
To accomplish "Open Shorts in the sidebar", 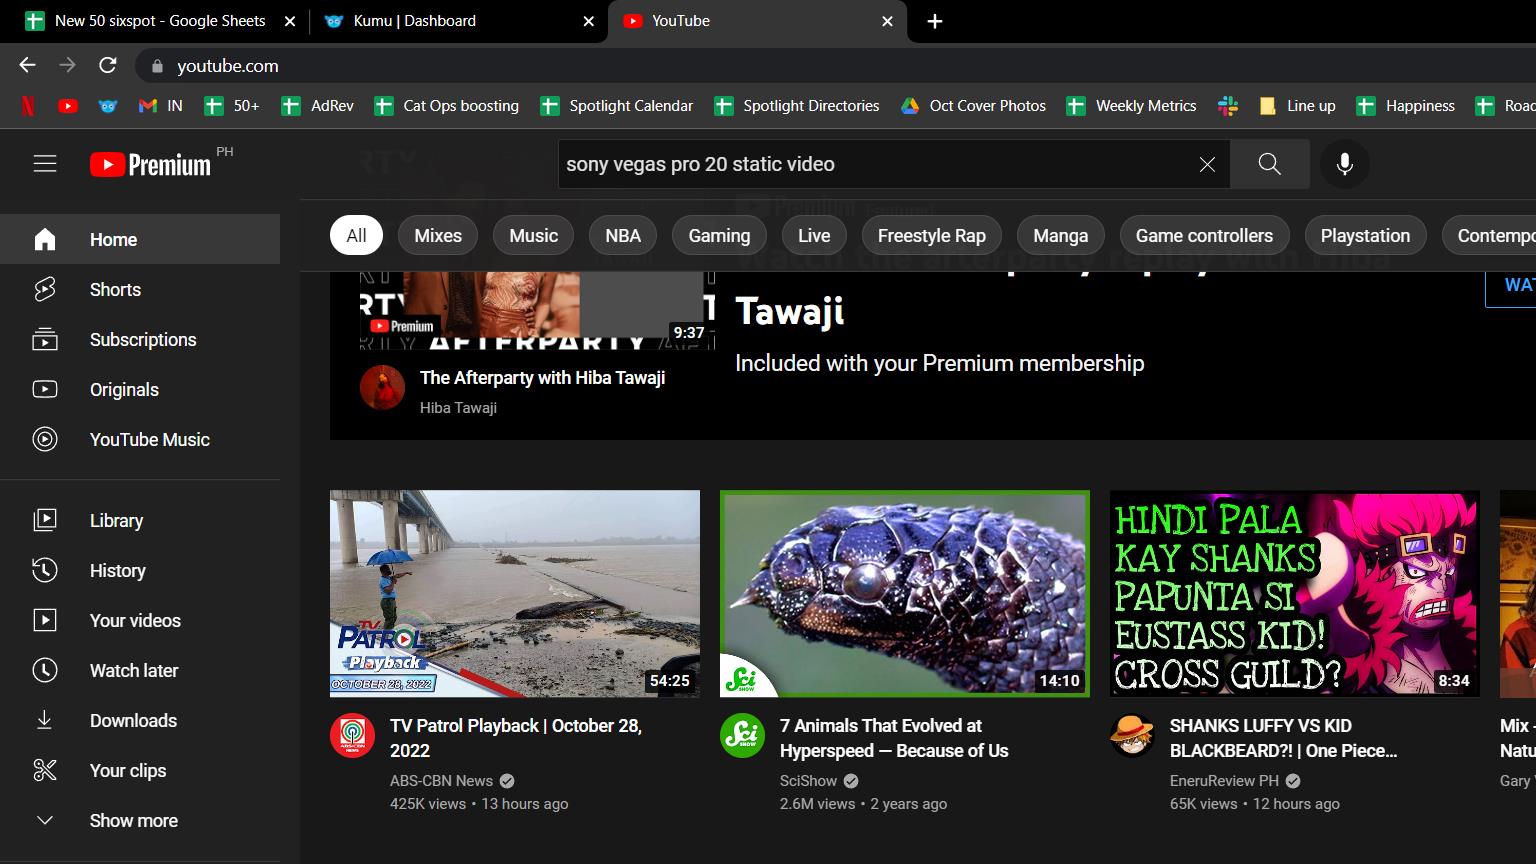I will 115,290.
